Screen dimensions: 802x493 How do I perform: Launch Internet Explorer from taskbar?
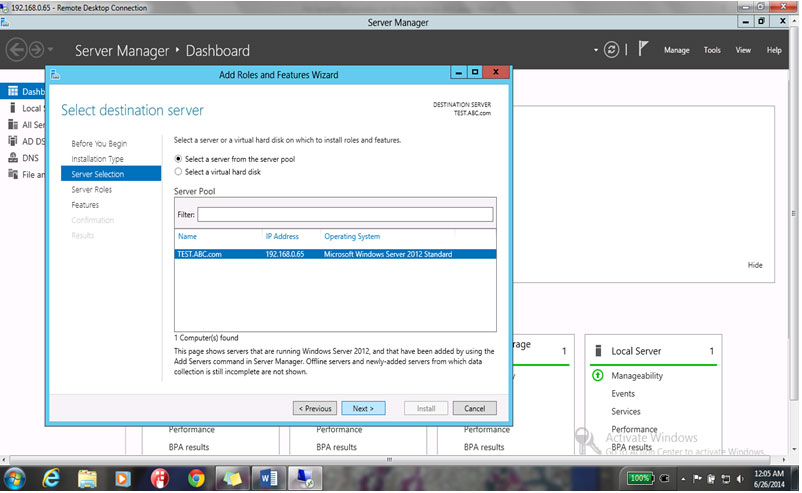point(51,479)
